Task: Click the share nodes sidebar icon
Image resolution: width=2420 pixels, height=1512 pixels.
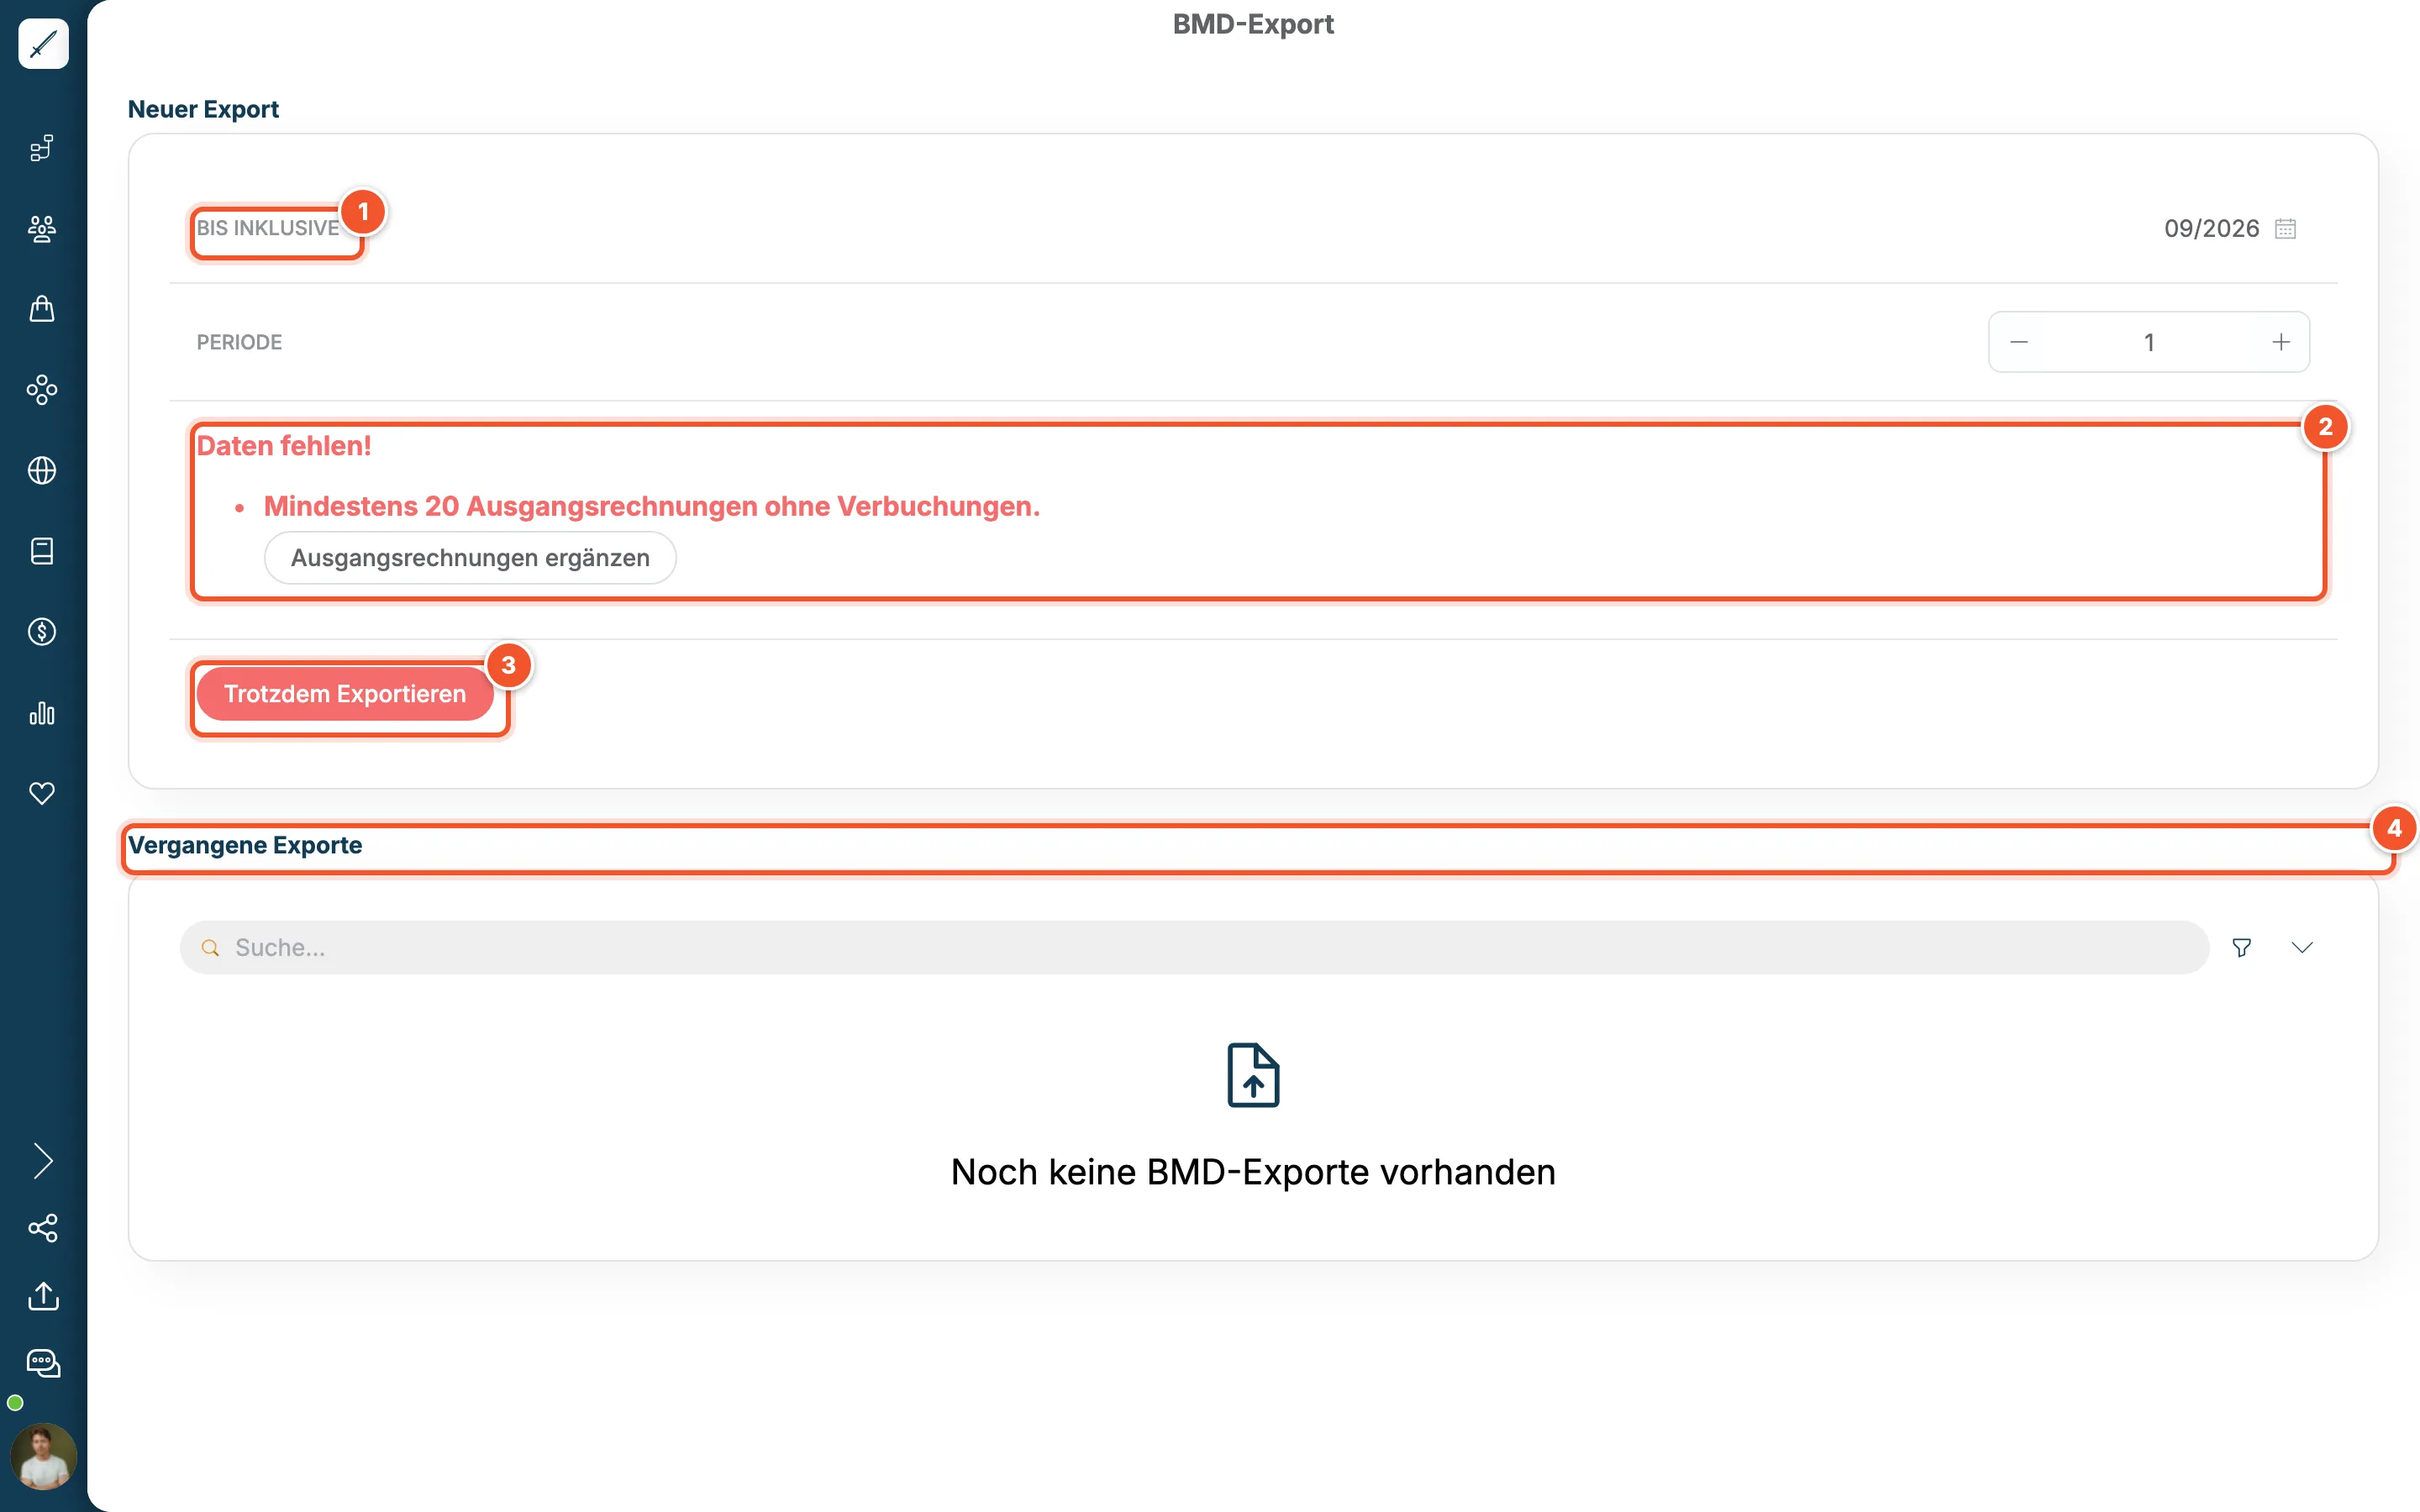Action: click(43, 1228)
